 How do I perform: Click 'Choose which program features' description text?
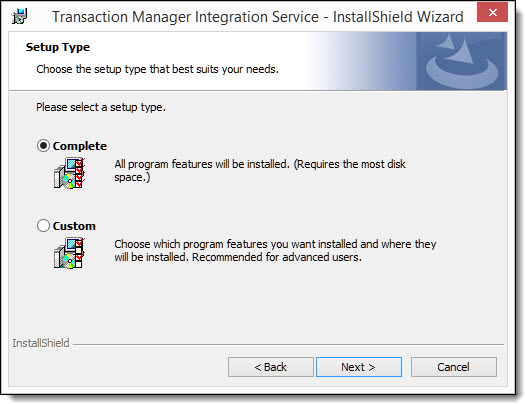pyautogui.click(x=275, y=250)
